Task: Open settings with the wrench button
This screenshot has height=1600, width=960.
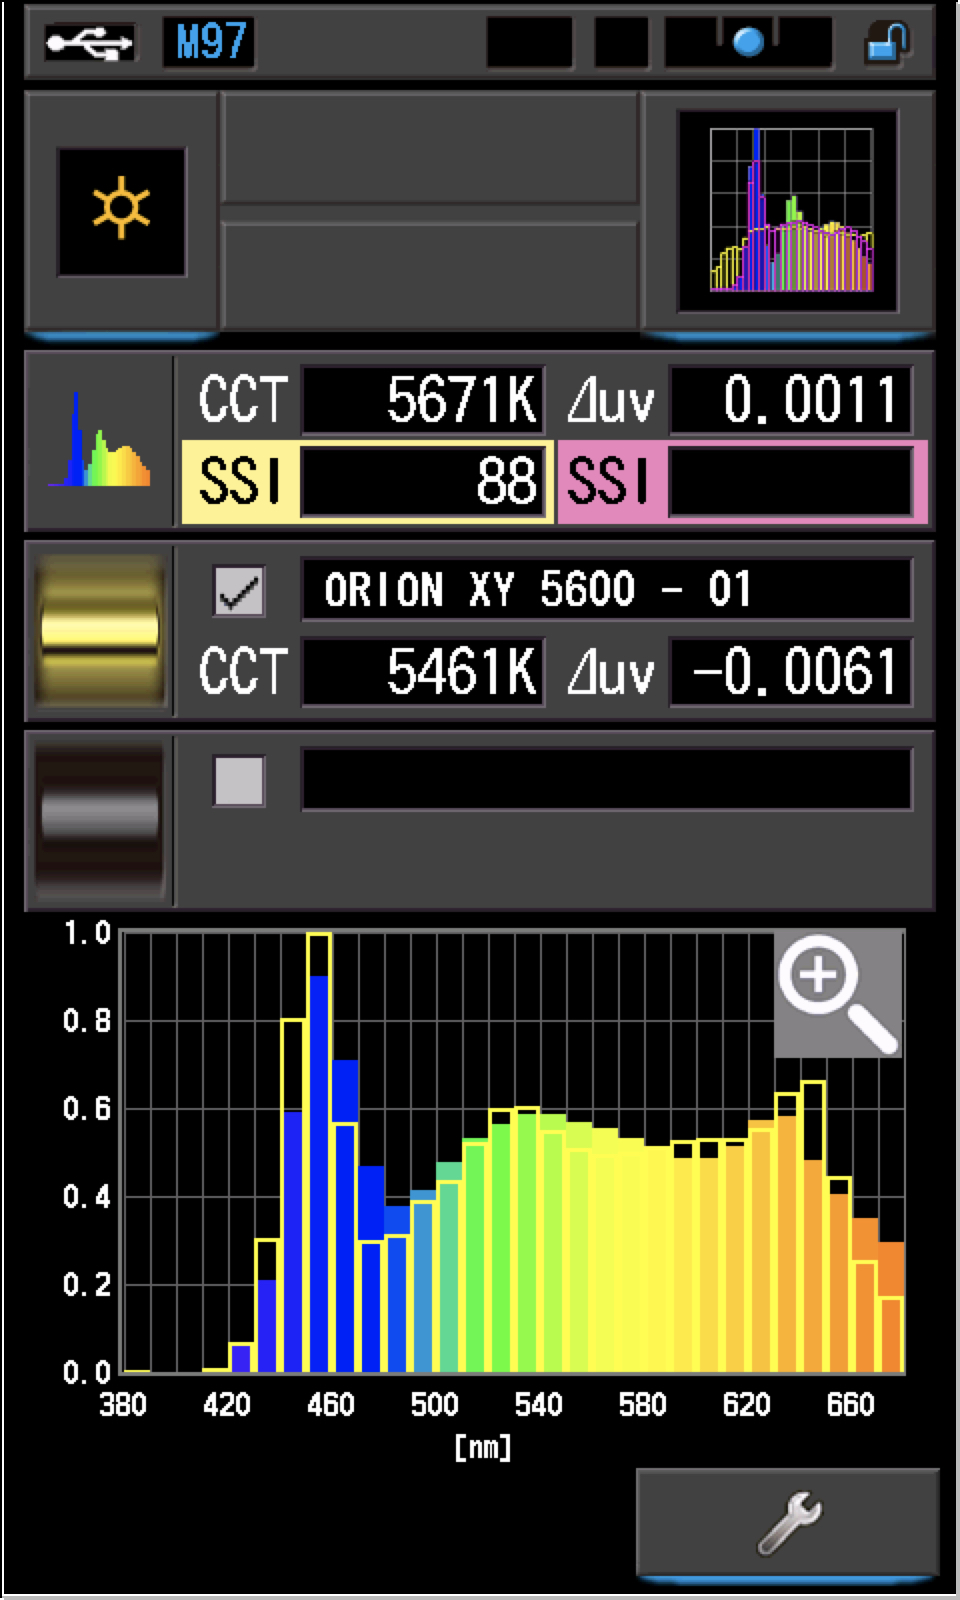Action: pos(788,1522)
